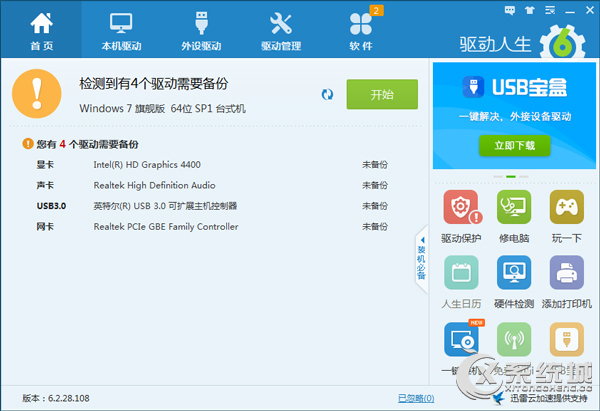Click the green 开始 button
This screenshot has width=600, height=411.
point(382,94)
